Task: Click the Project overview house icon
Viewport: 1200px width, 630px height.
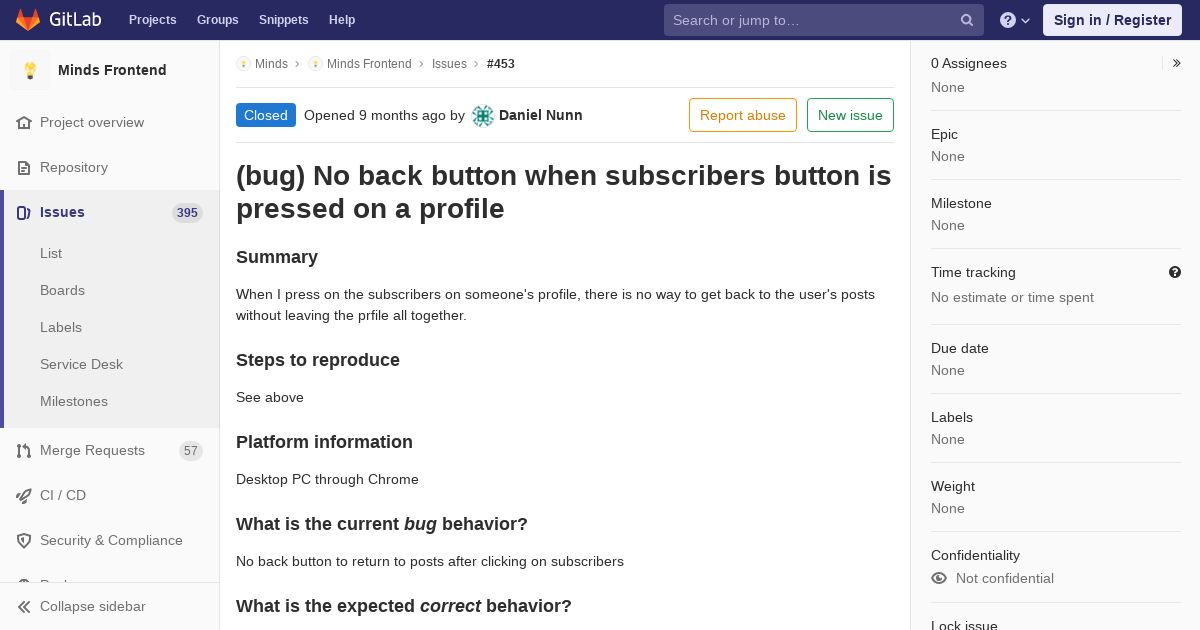Action: (24, 123)
